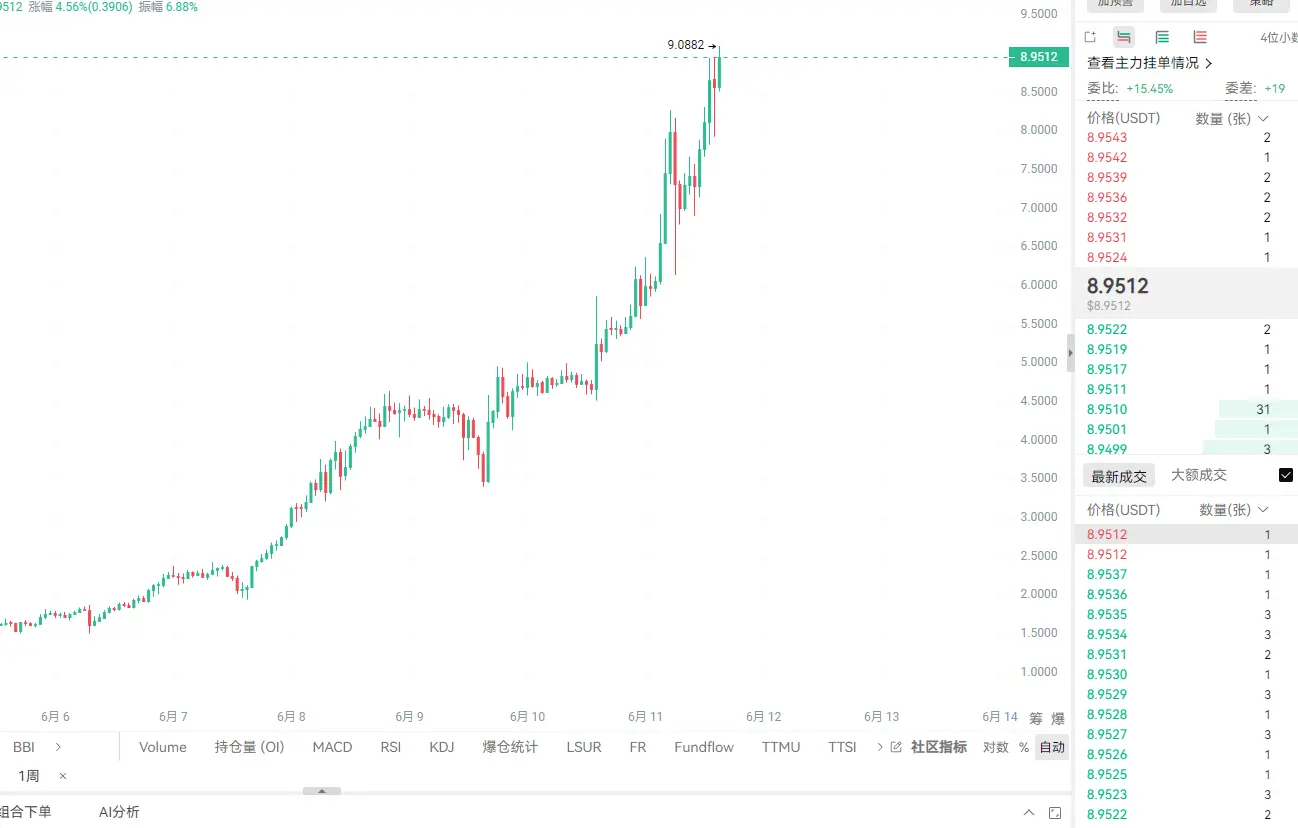Open the 数量 (张) dropdown in recent trades
The image size is (1298, 828).
pos(1234,510)
